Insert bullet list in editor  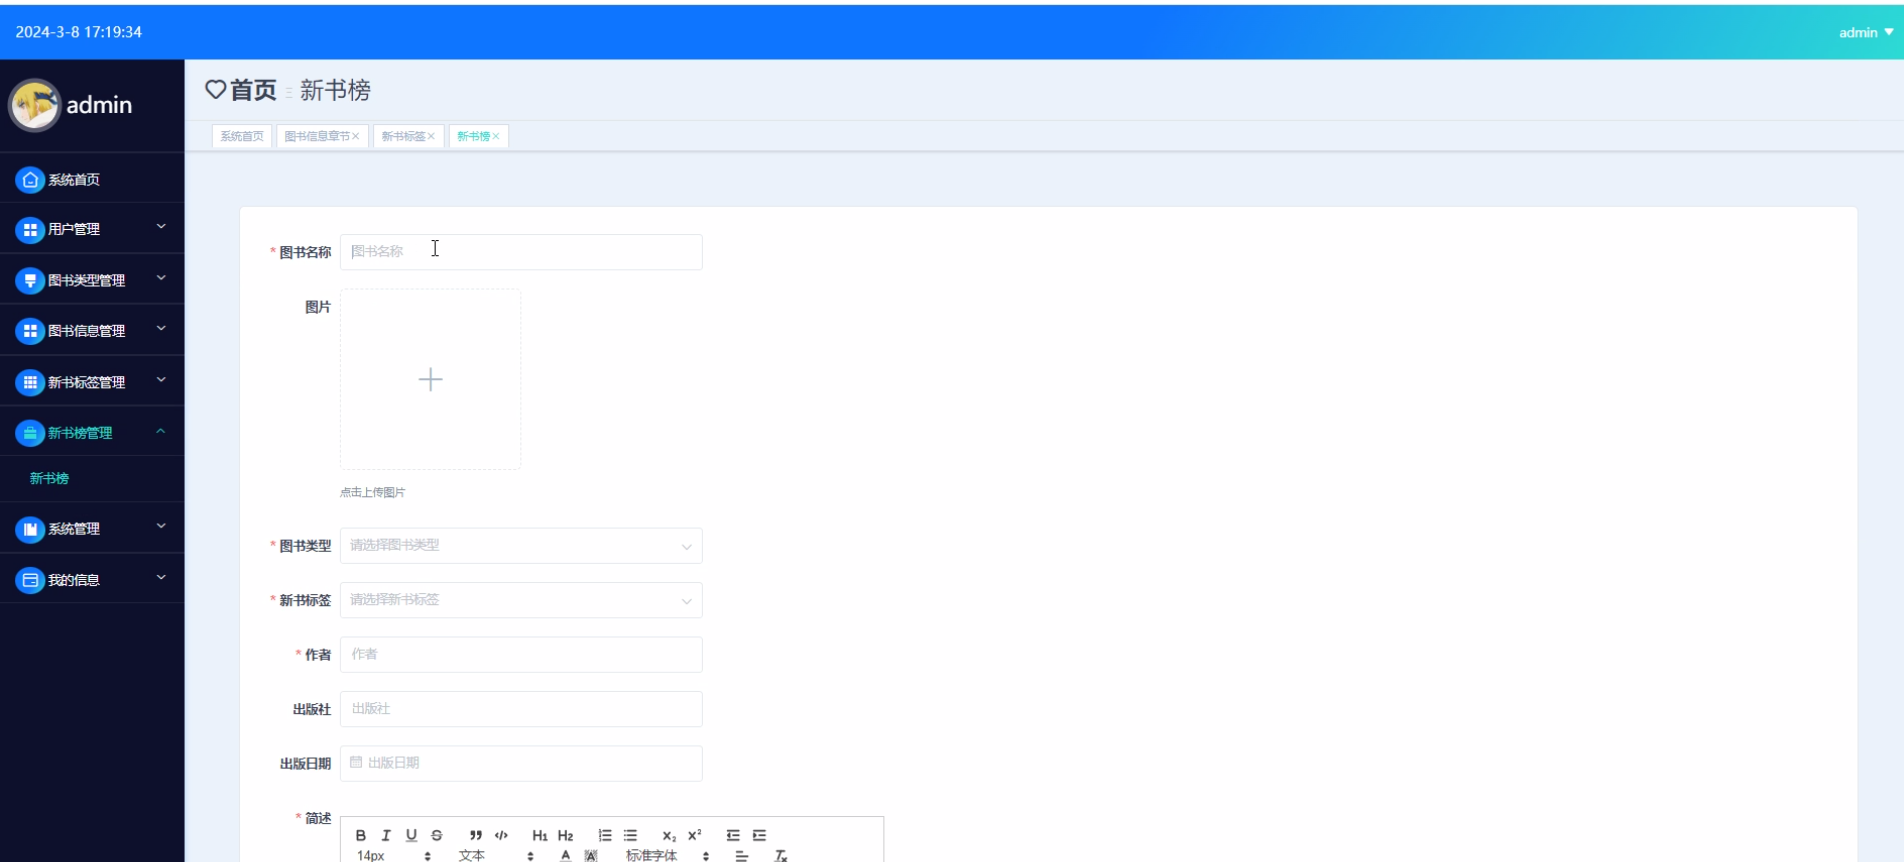coord(630,835)
